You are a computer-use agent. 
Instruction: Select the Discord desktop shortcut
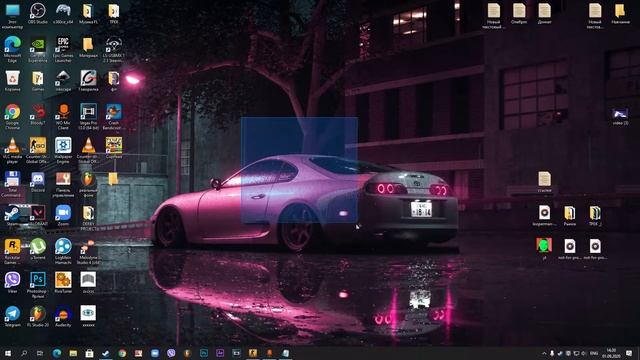38,179
